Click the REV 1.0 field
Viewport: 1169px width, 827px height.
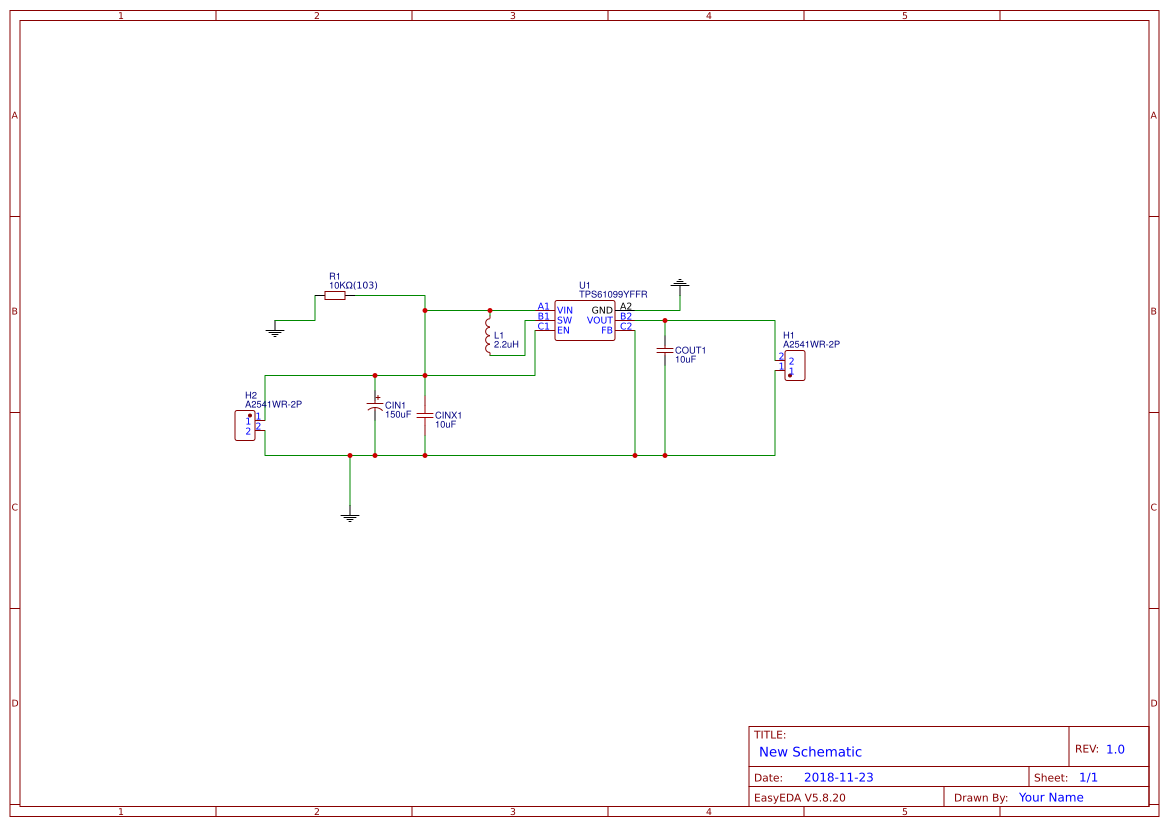tap(1103, 746)
